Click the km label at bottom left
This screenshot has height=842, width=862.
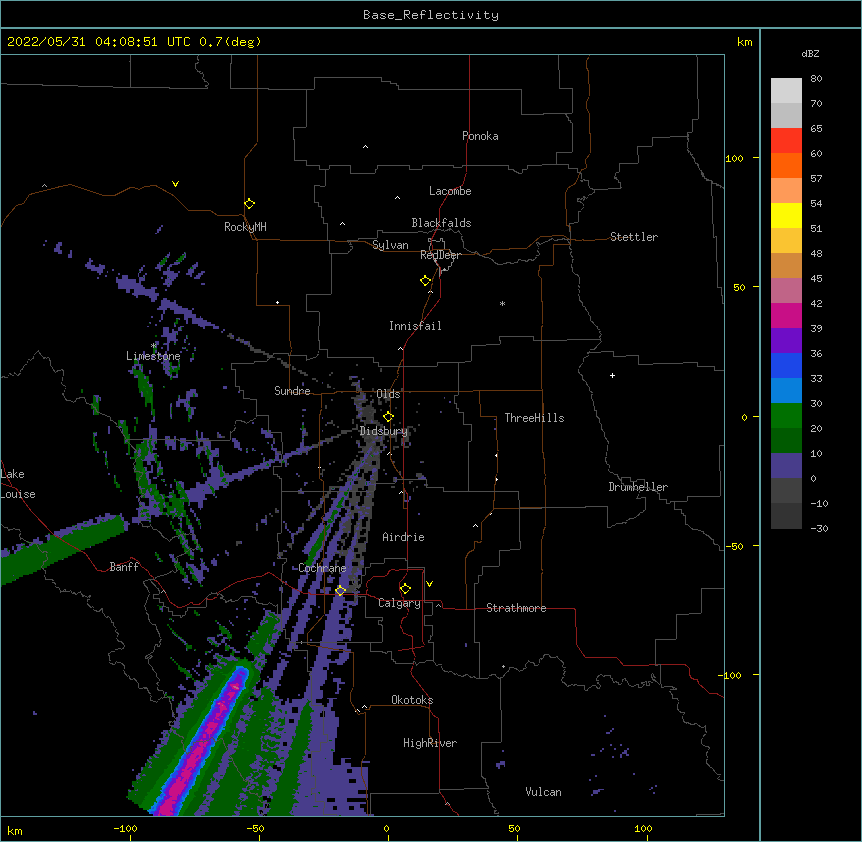click(x=15, y=831)
